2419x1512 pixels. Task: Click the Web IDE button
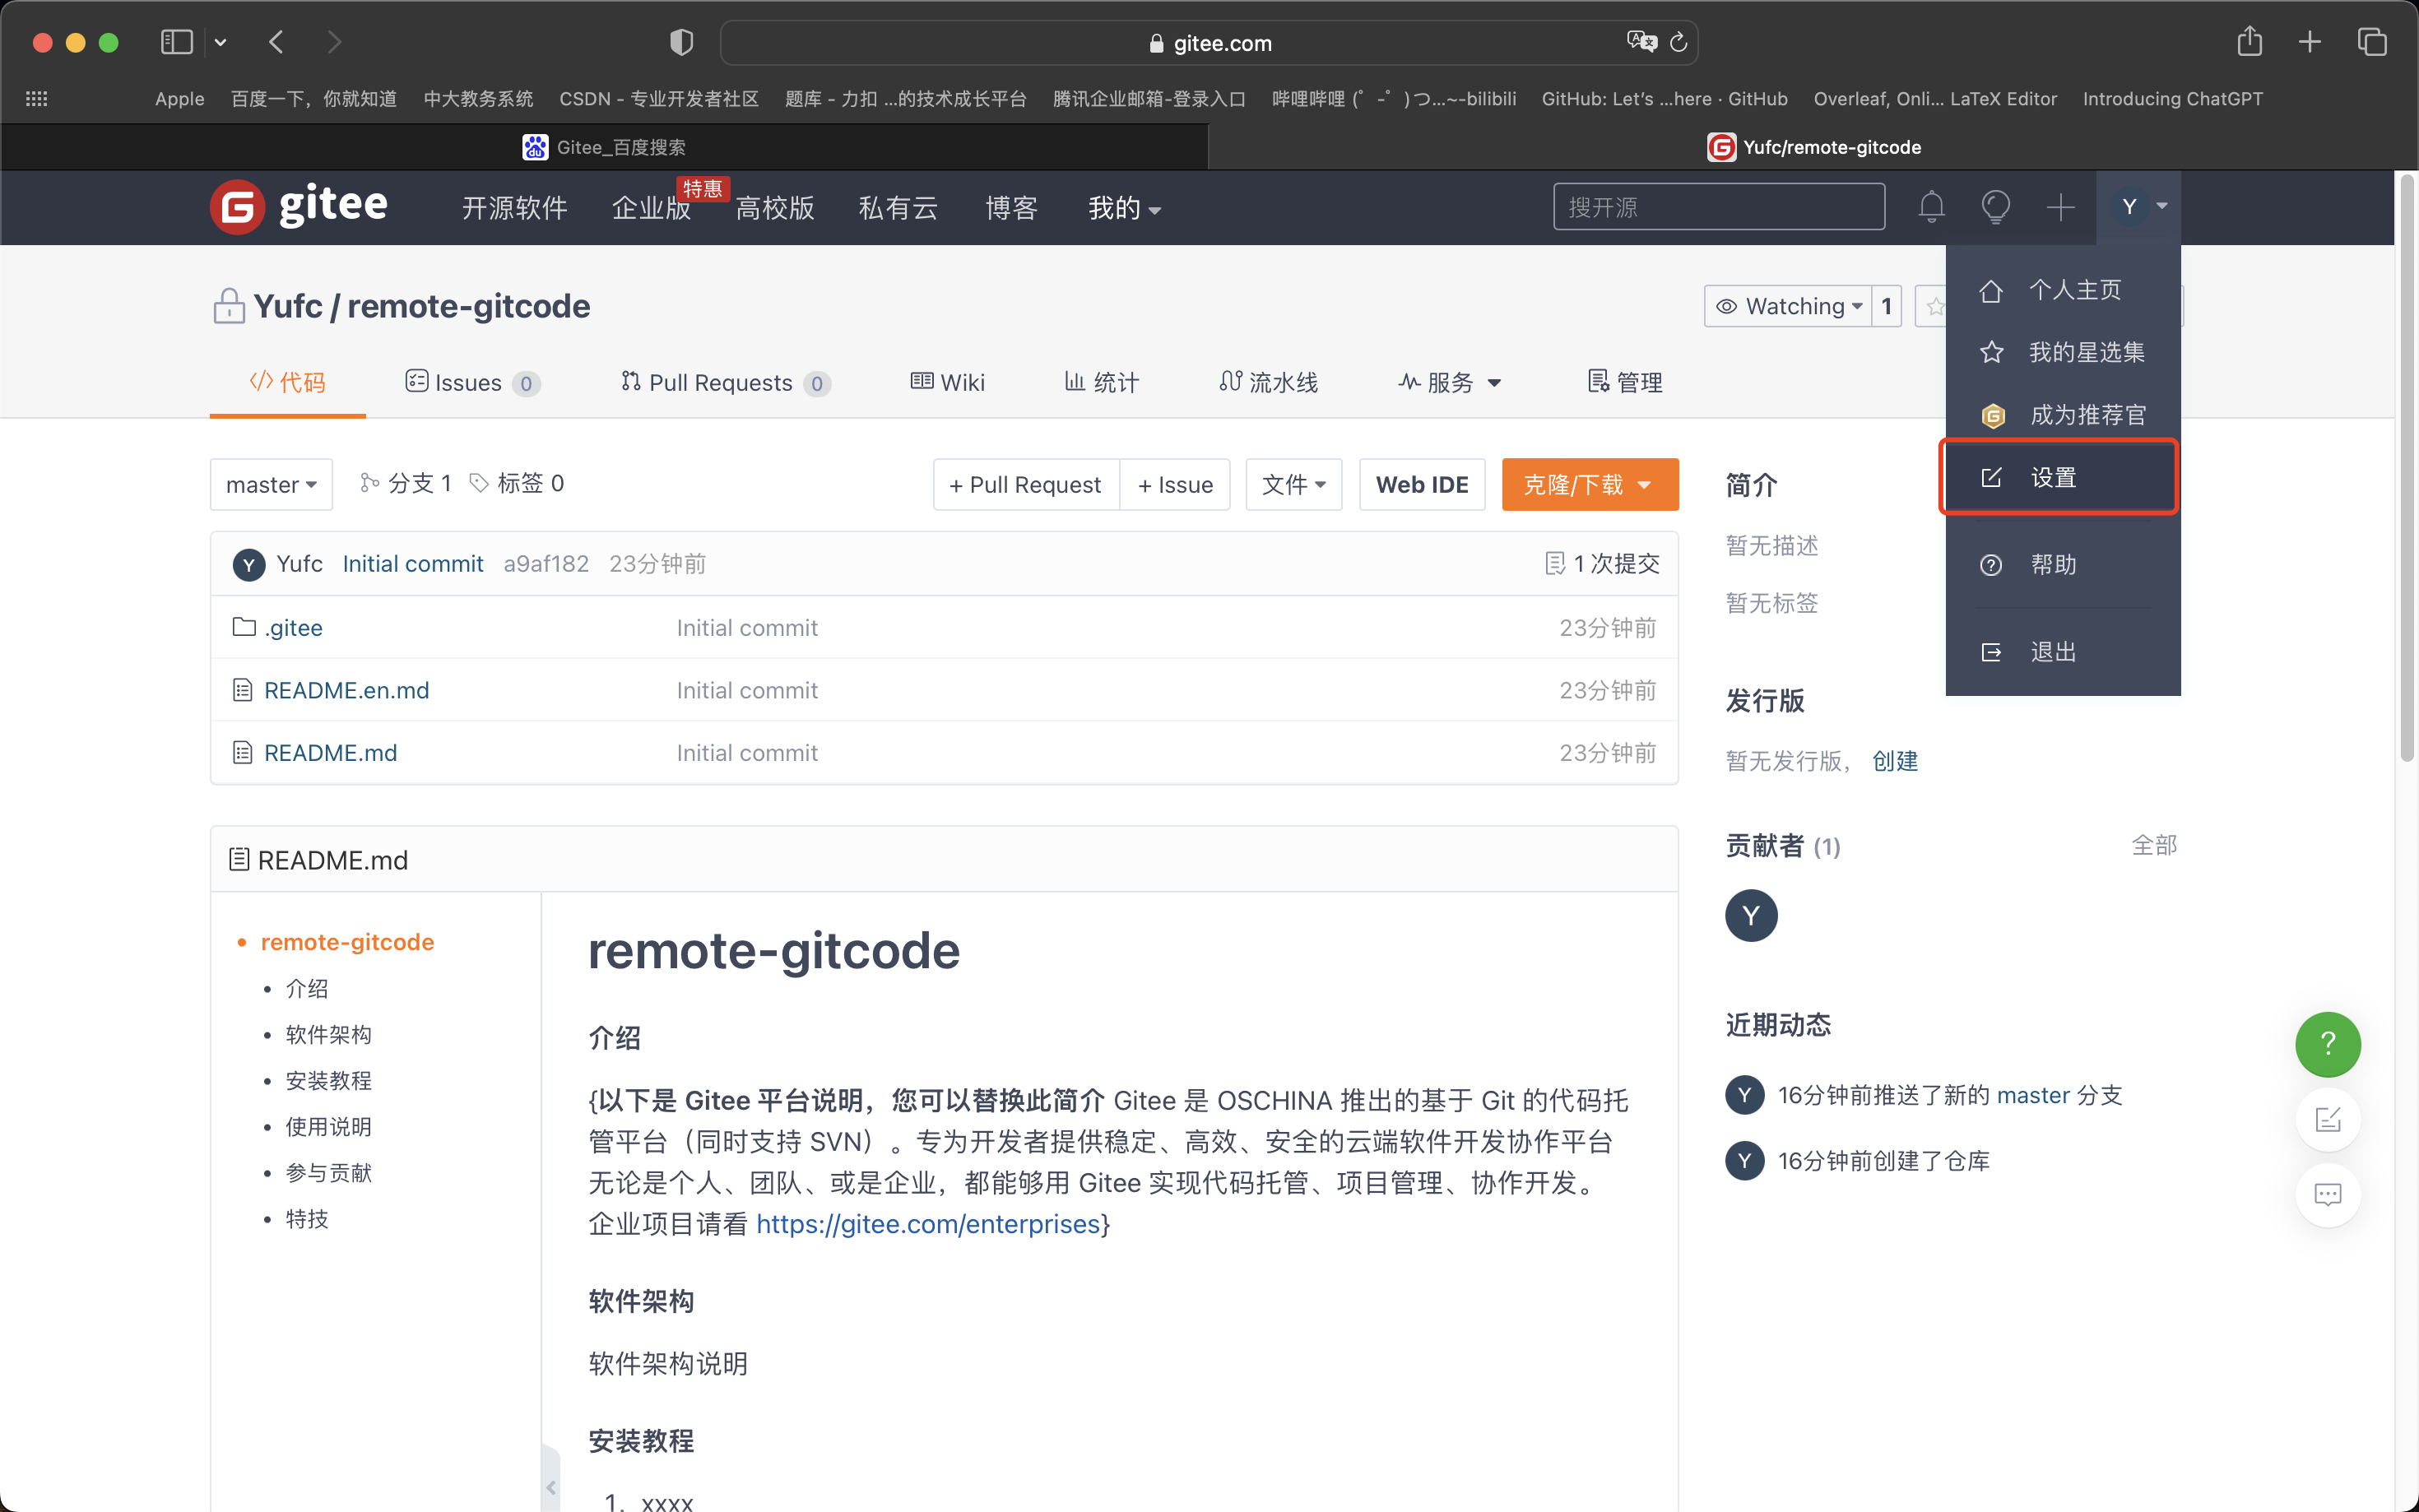(1421, 485)
